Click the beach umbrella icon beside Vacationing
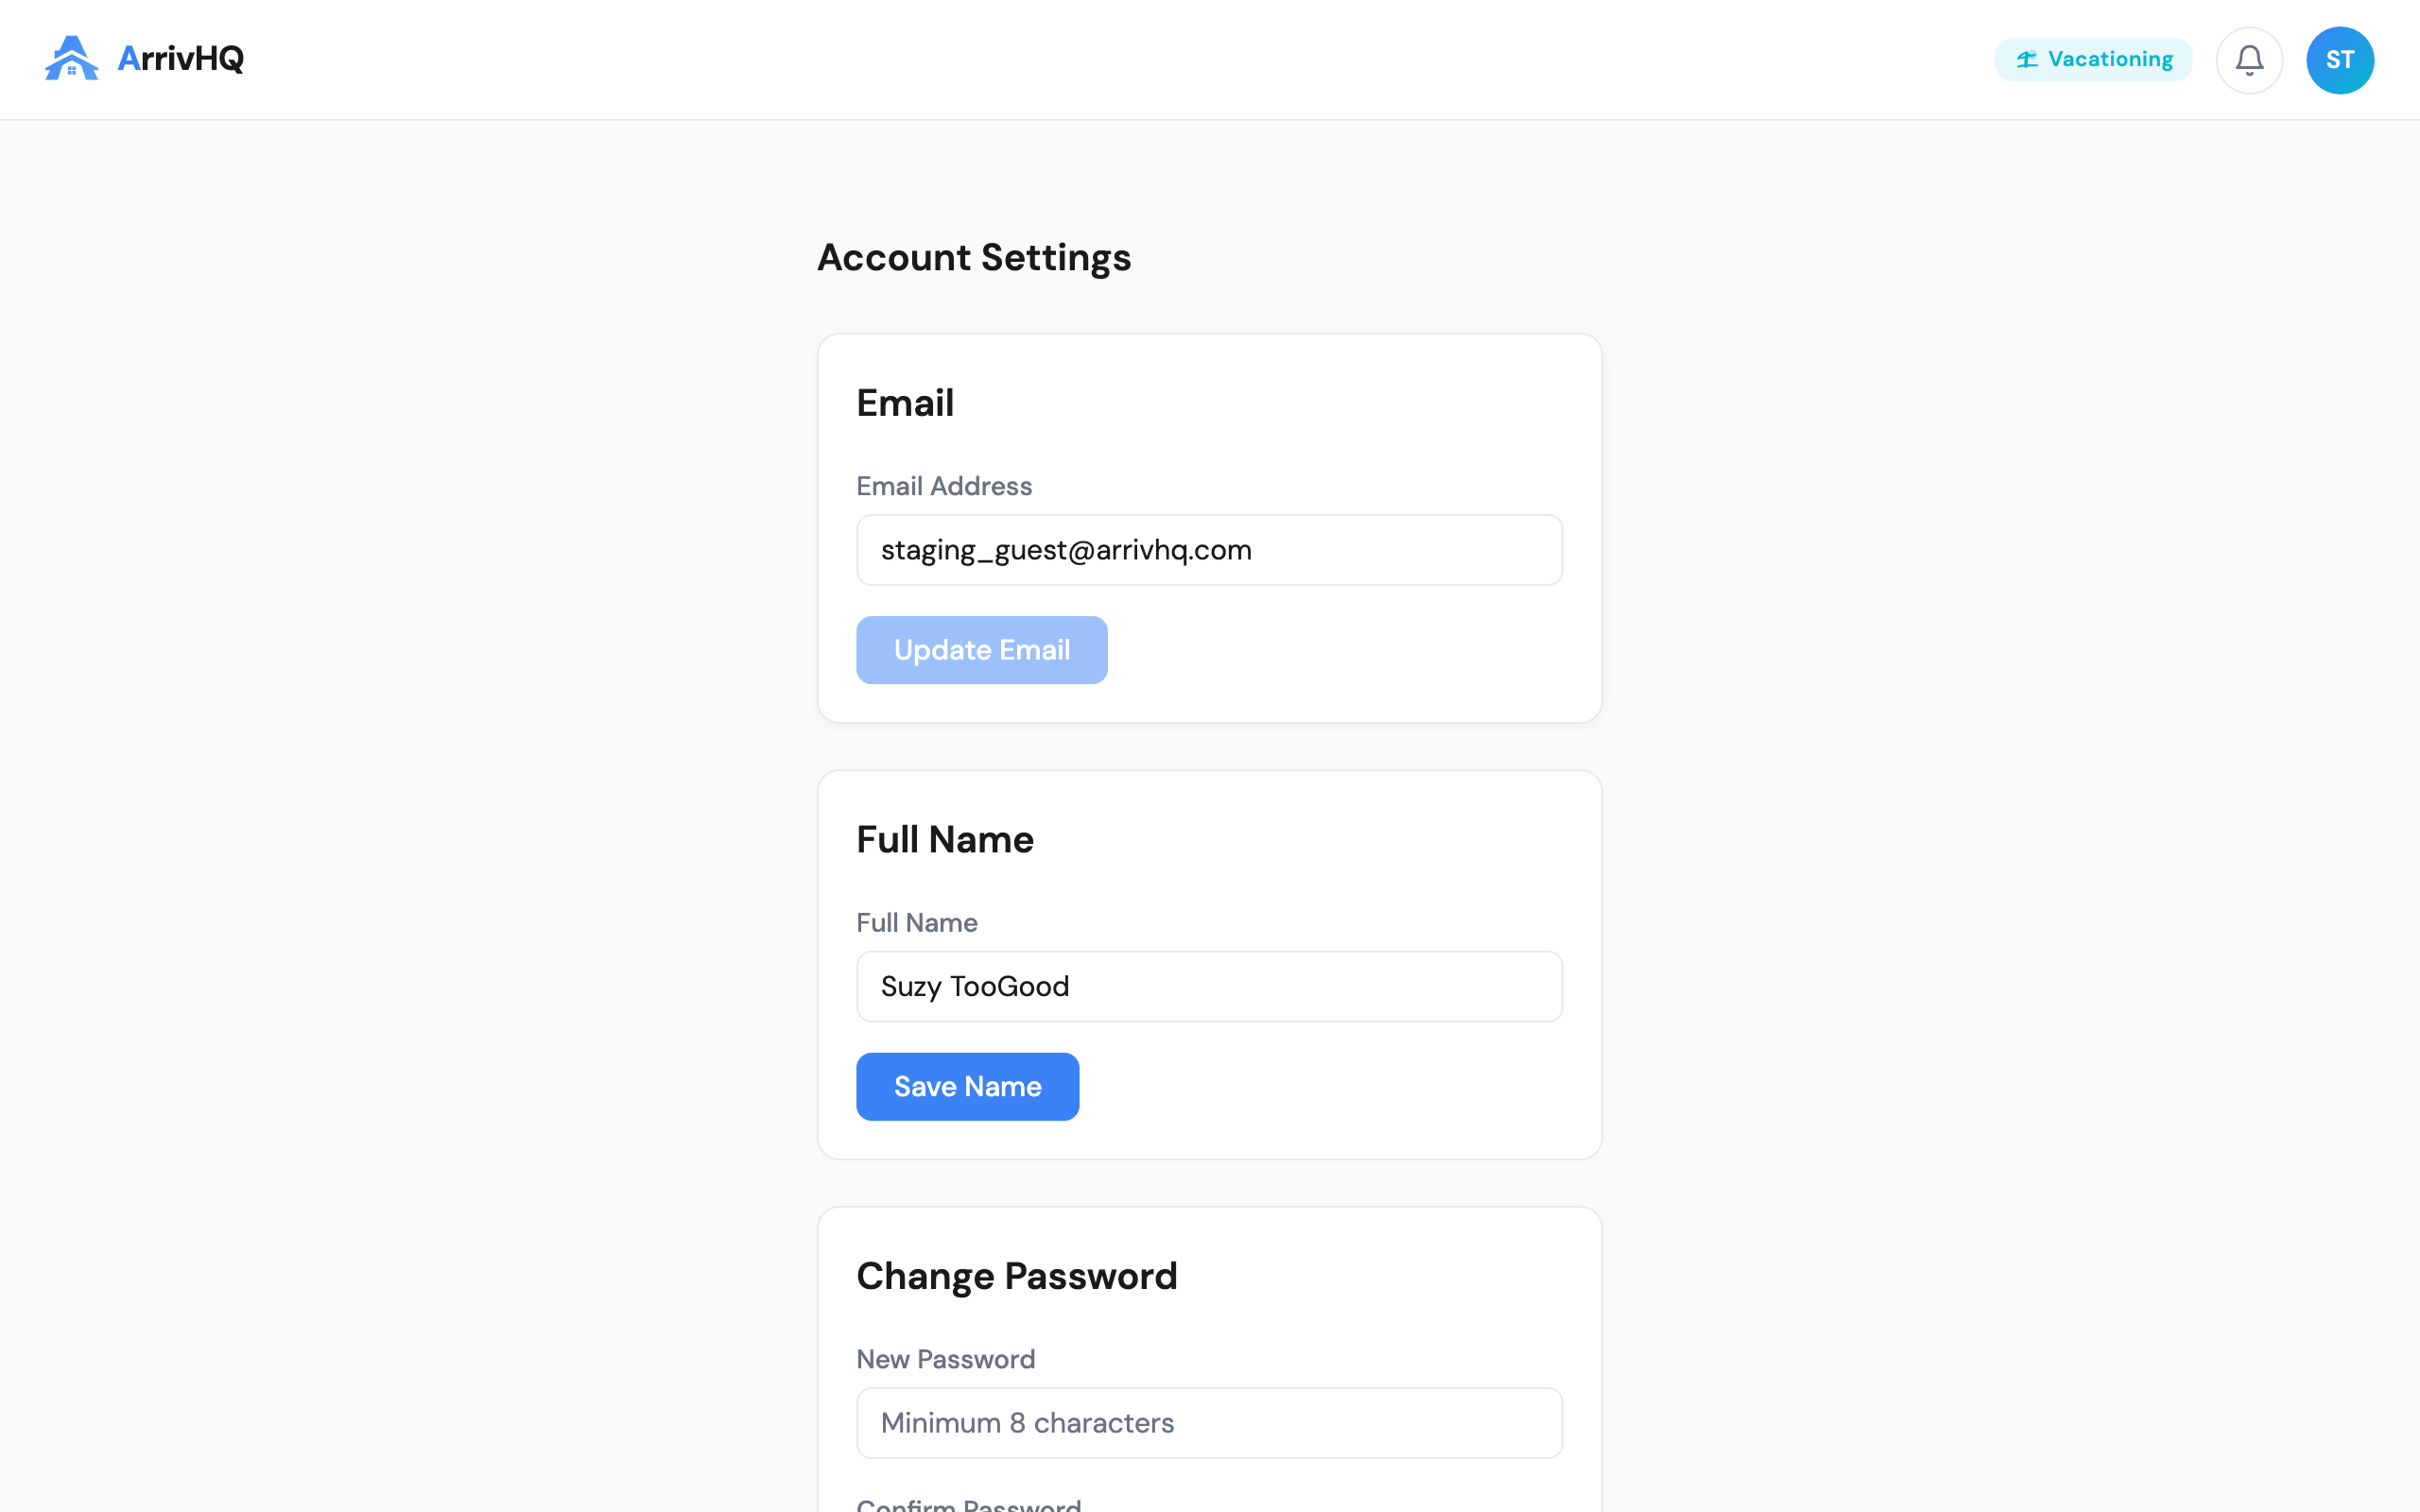Viewport: 2420px width, 1512px height. pyautogui.click(x=2027, y=59)
